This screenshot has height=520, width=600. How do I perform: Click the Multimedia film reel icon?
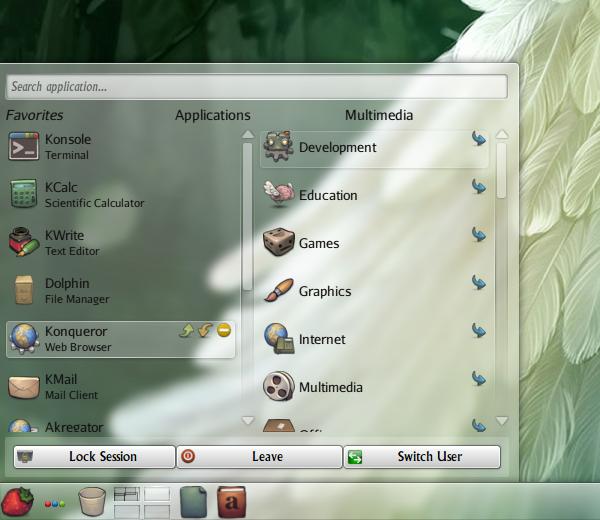tap(279, 386)
